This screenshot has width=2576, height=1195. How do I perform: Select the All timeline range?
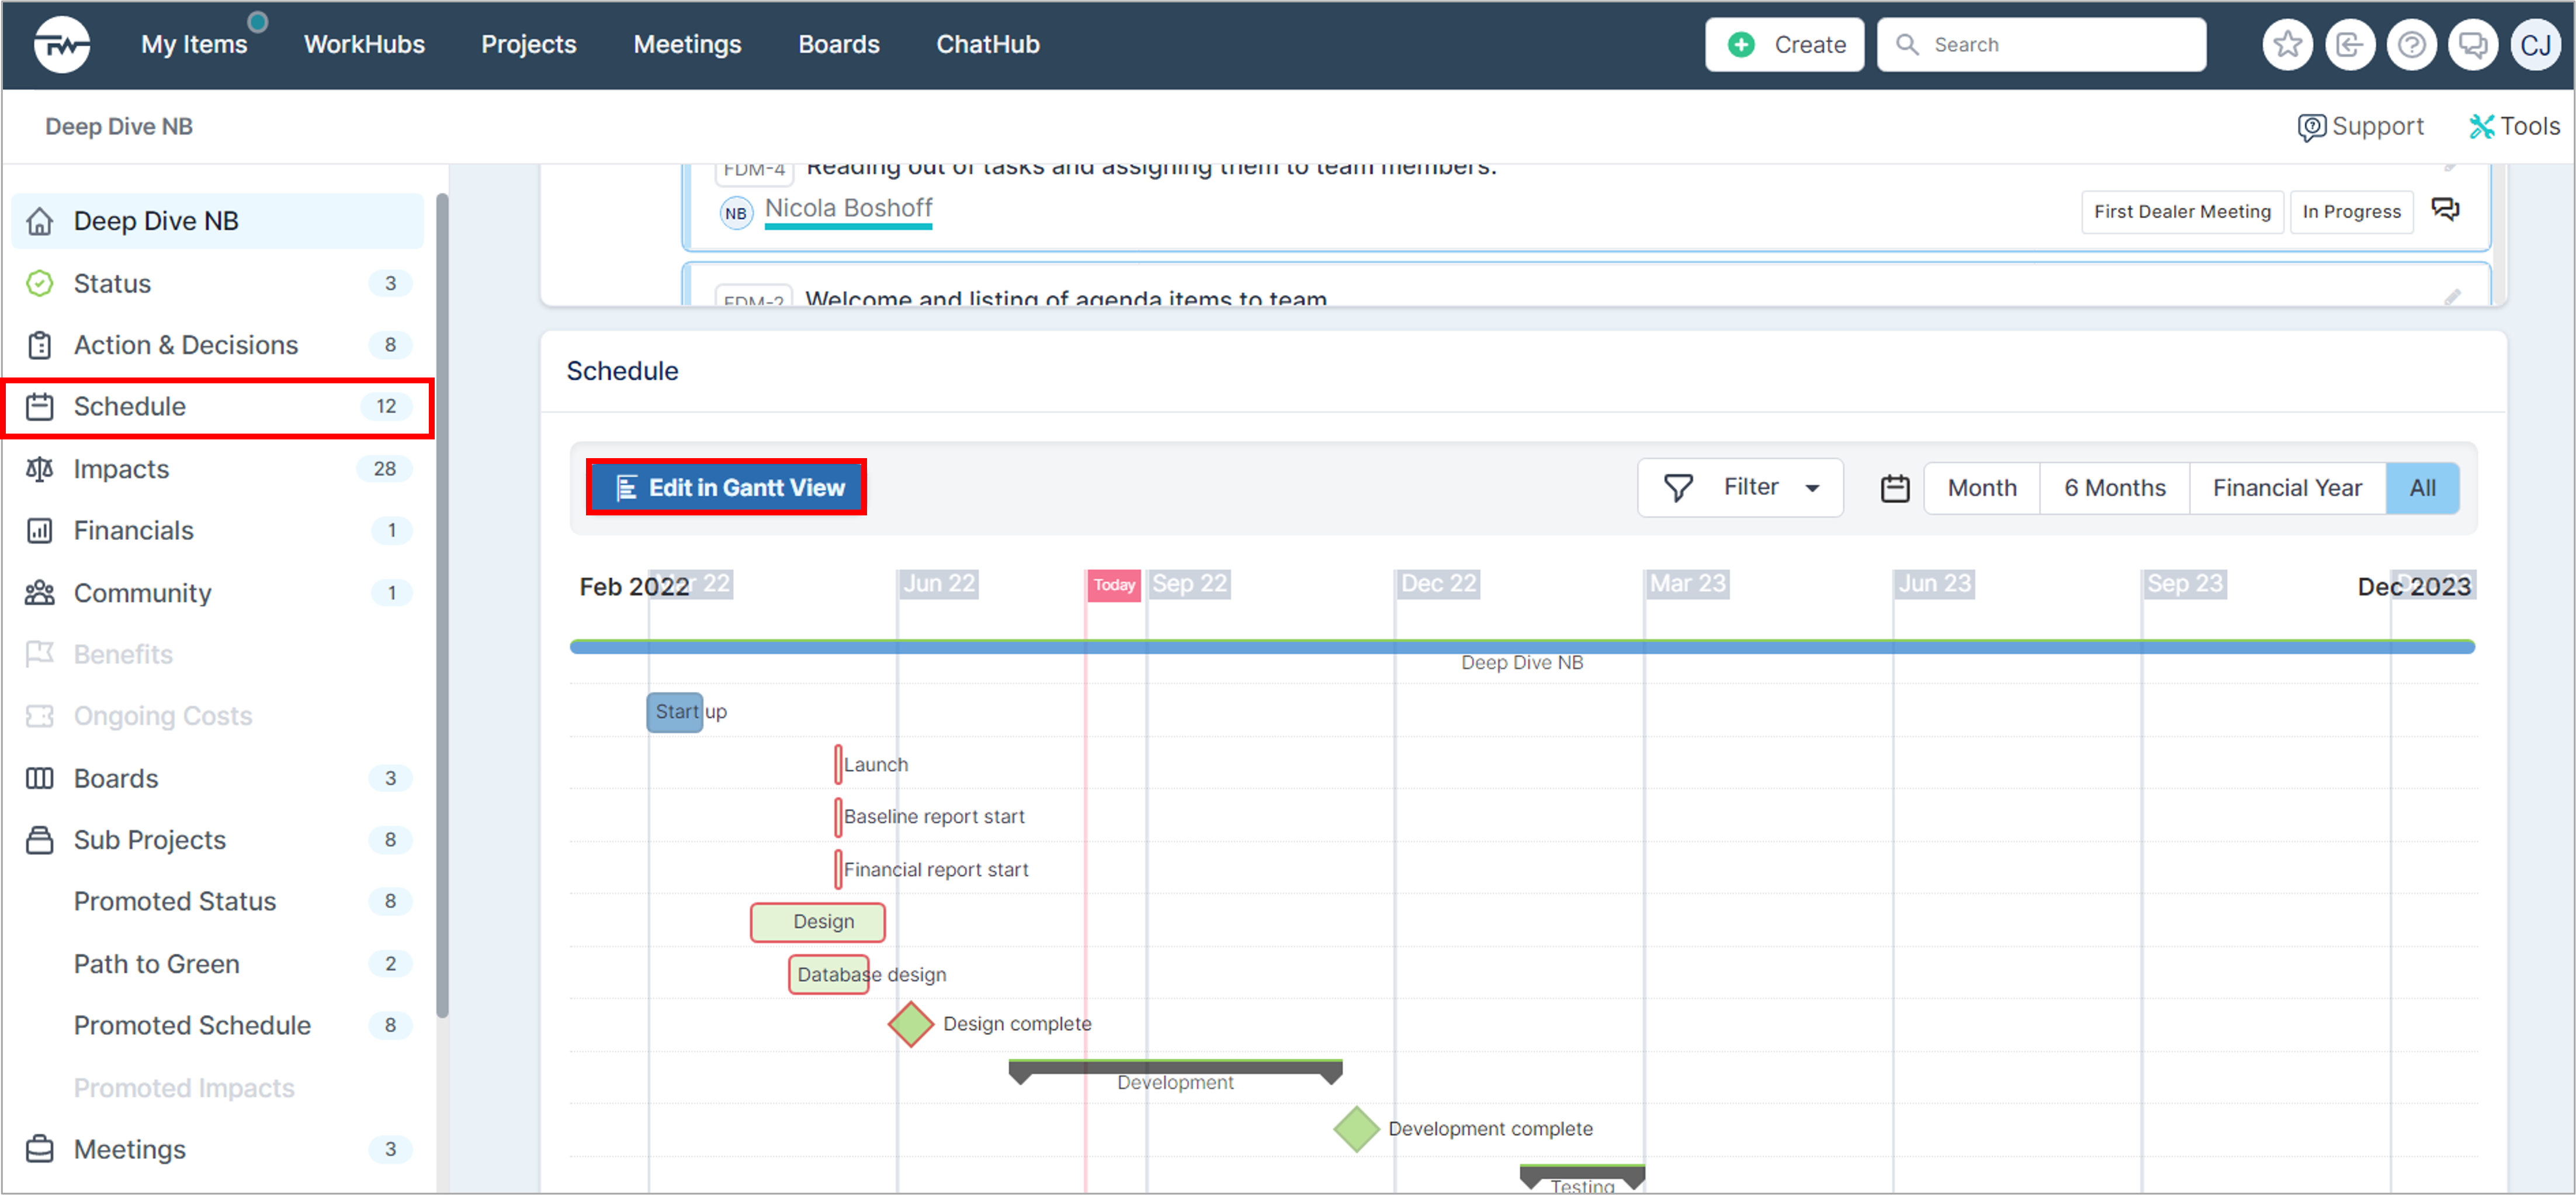coord(2422,488)
